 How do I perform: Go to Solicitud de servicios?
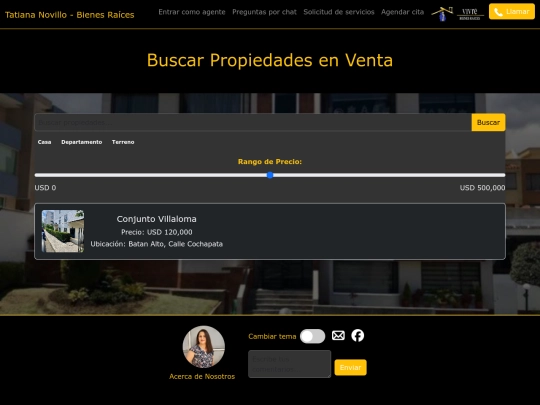[339, 12]
